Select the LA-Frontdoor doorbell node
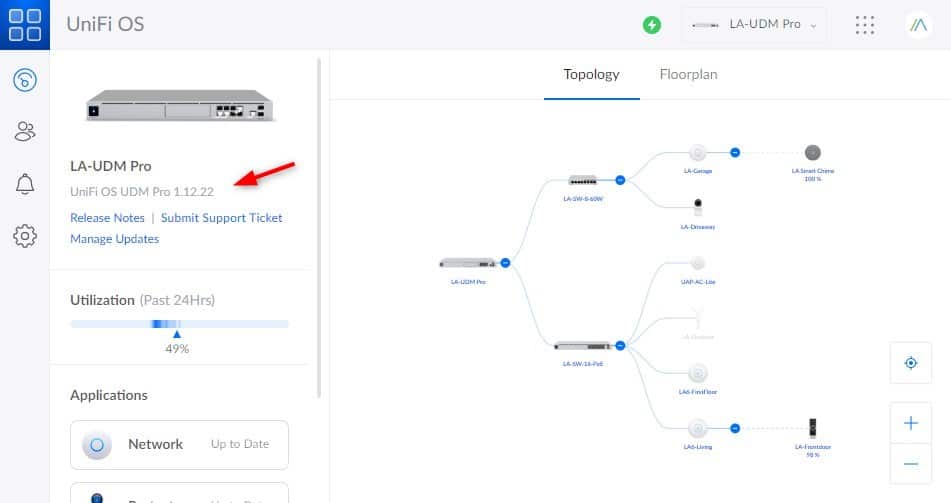The height and width of the screenshot is (503, 951). 813,428
